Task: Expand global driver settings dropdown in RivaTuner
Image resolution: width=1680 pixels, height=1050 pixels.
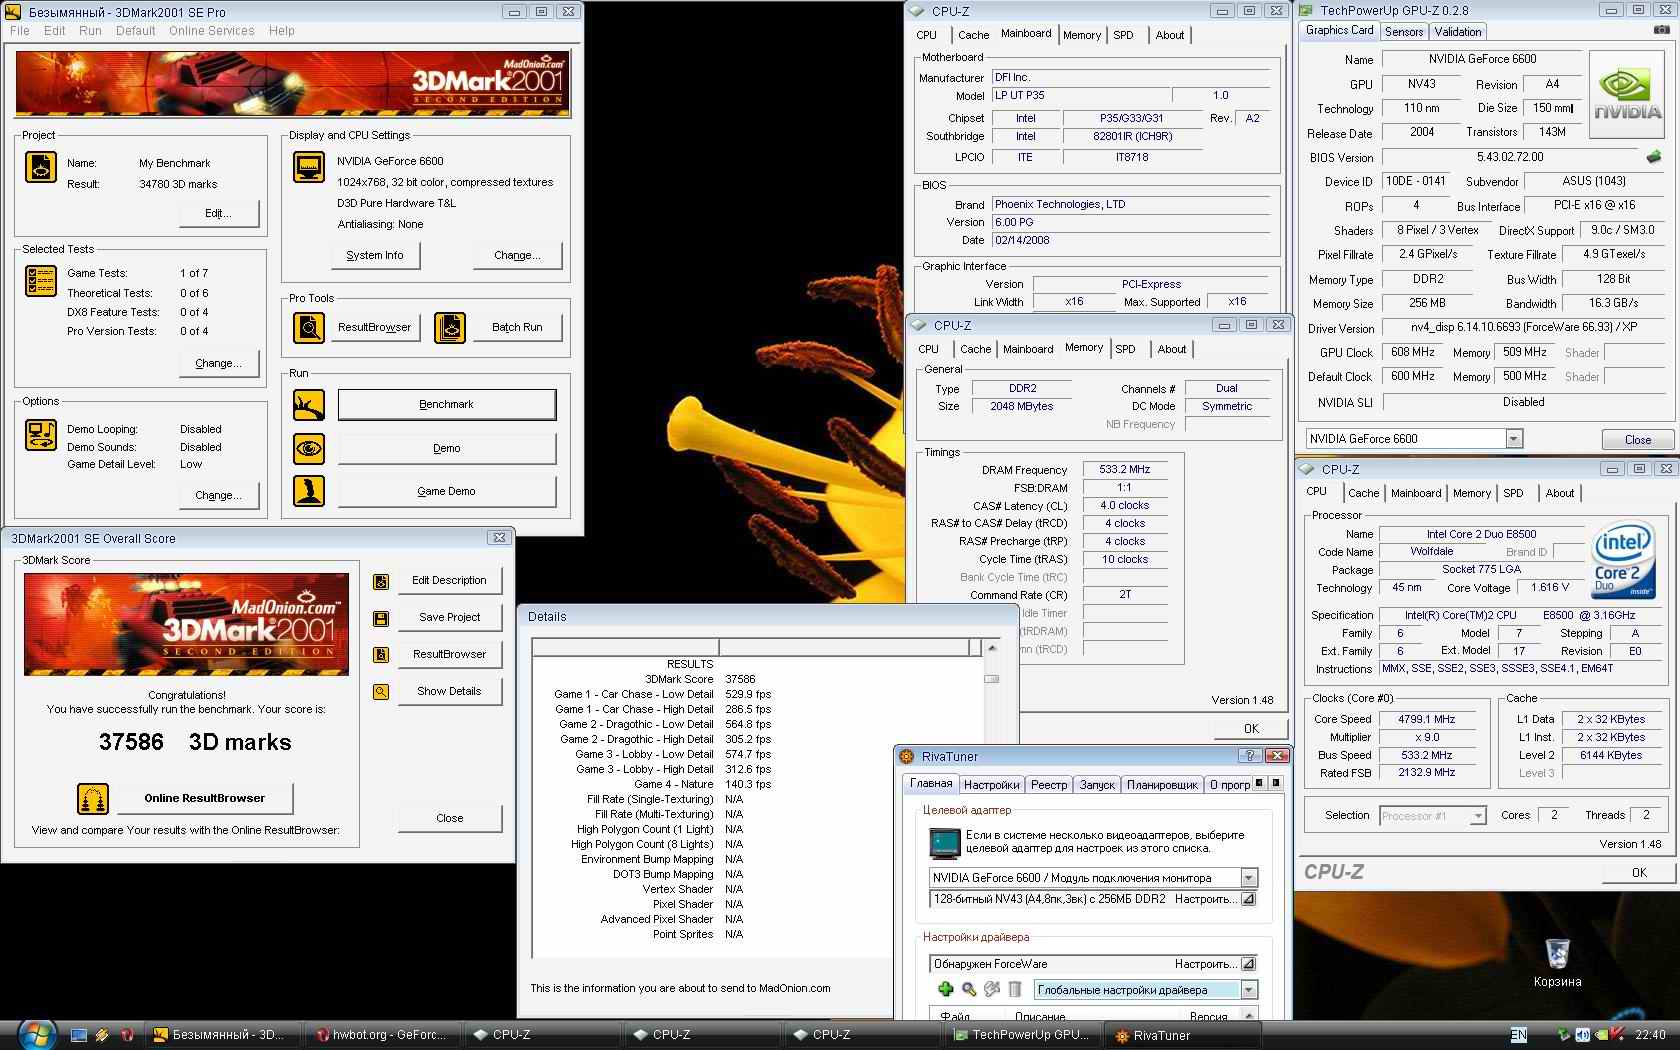Action: pos(1249,990)
